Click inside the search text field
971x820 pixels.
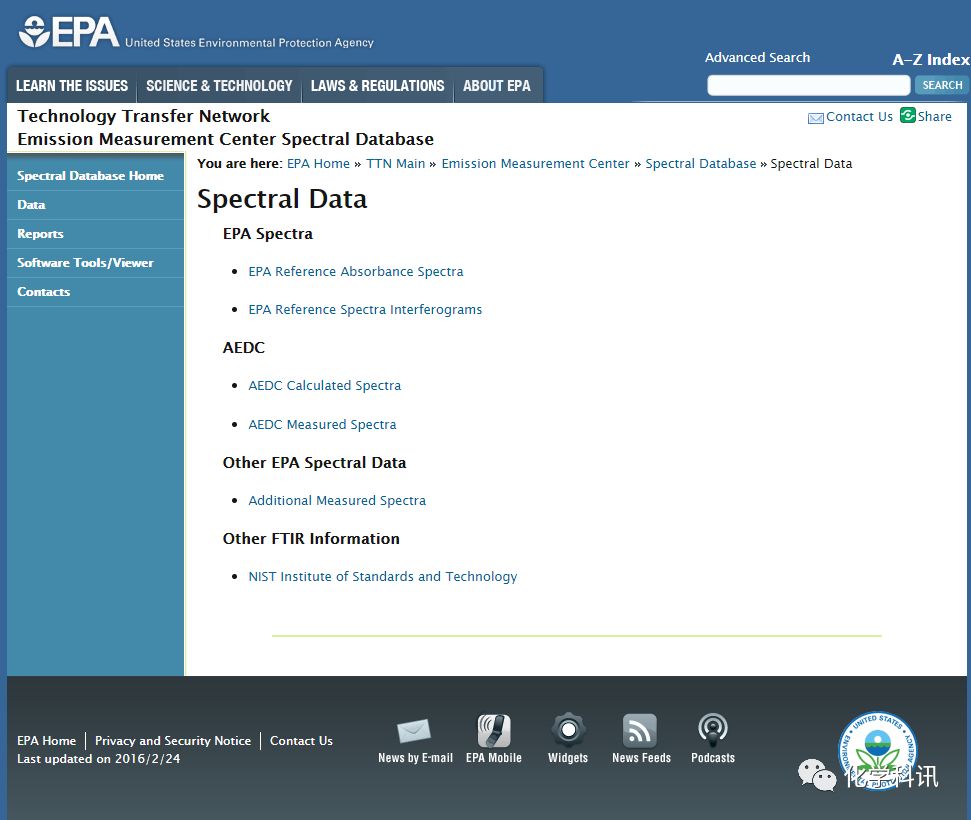(808, 86)
